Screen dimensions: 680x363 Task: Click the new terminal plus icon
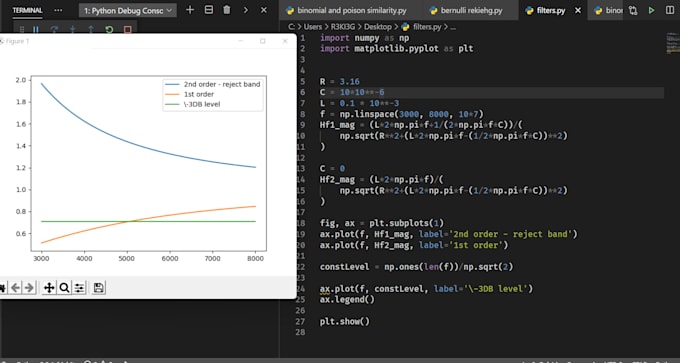click(190, 10)
